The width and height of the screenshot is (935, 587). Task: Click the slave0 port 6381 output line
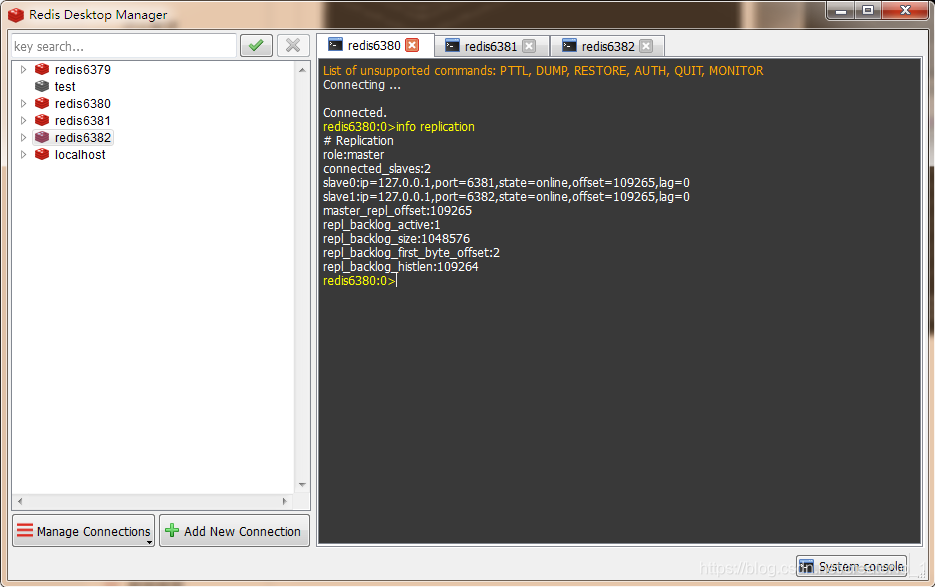pos(506,183)
